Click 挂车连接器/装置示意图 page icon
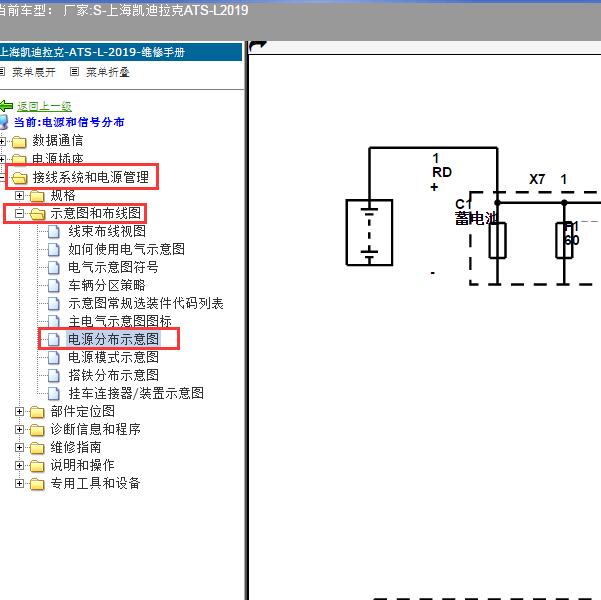The width and height of the screenshot is (601, 600). 54,394
